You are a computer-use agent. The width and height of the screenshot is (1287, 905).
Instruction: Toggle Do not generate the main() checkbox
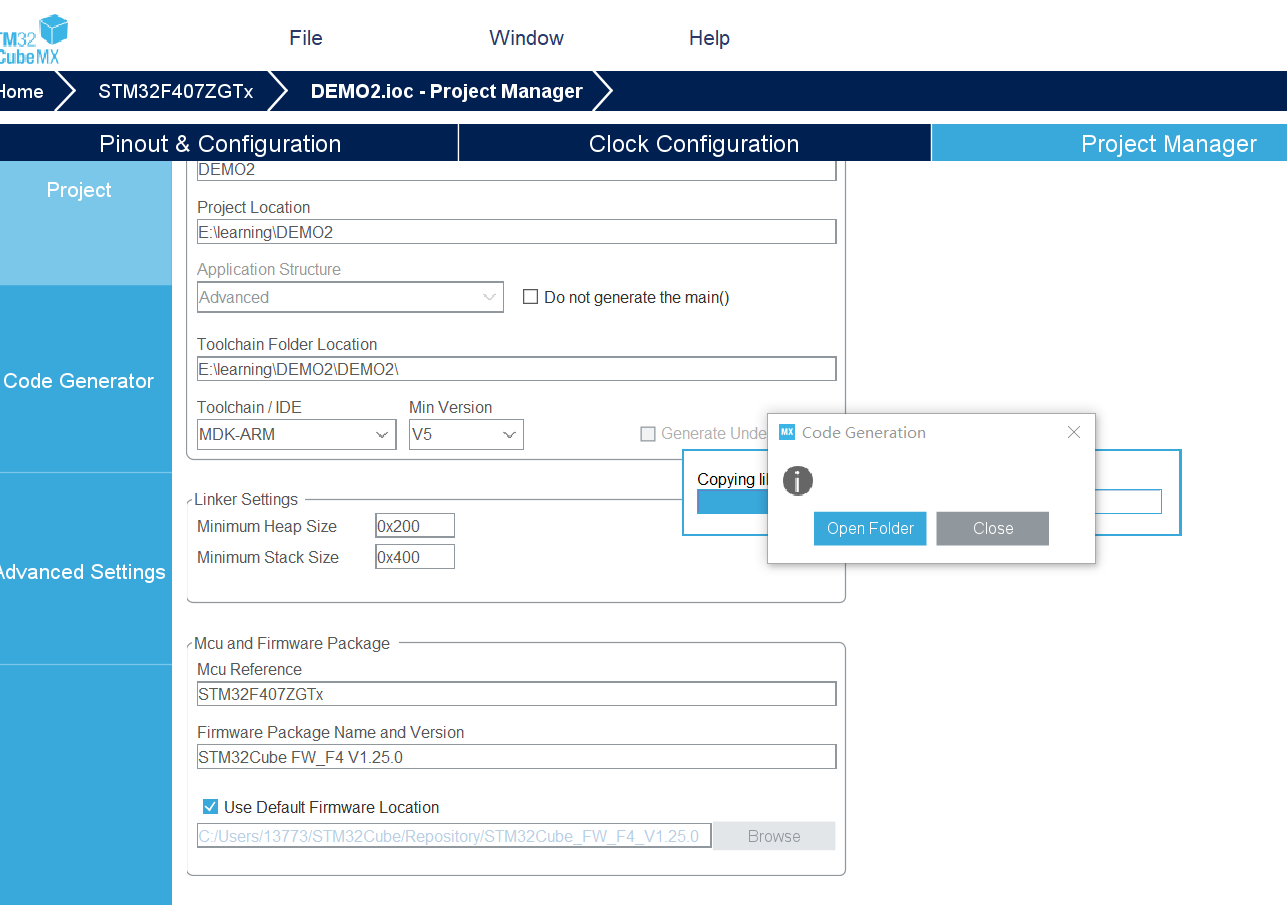click(x=531, y=297)
